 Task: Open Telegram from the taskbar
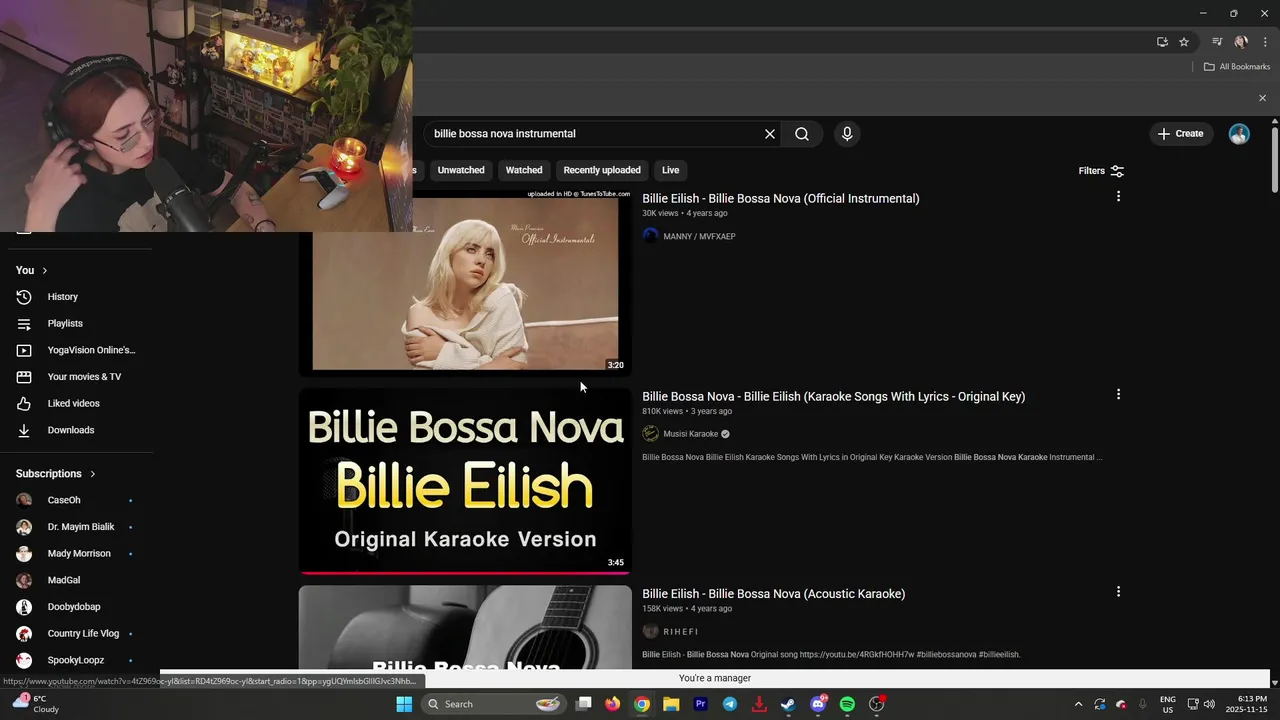(730, 704)
